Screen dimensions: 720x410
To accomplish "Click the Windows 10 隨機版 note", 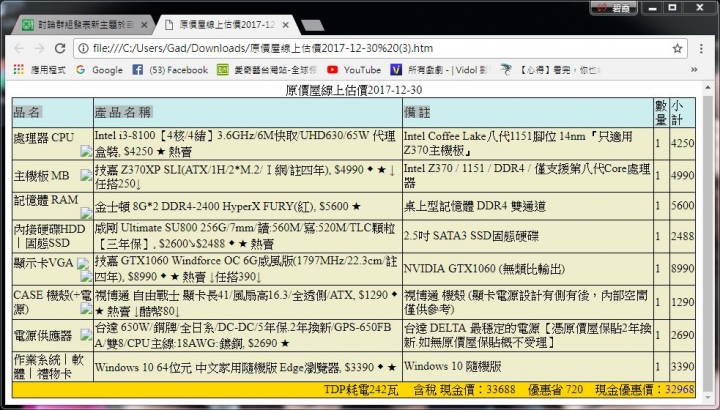I will 452,366.
